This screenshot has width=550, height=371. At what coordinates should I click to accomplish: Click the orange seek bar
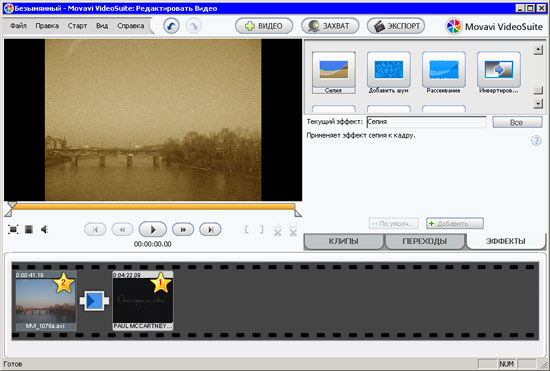click(153, 207)
